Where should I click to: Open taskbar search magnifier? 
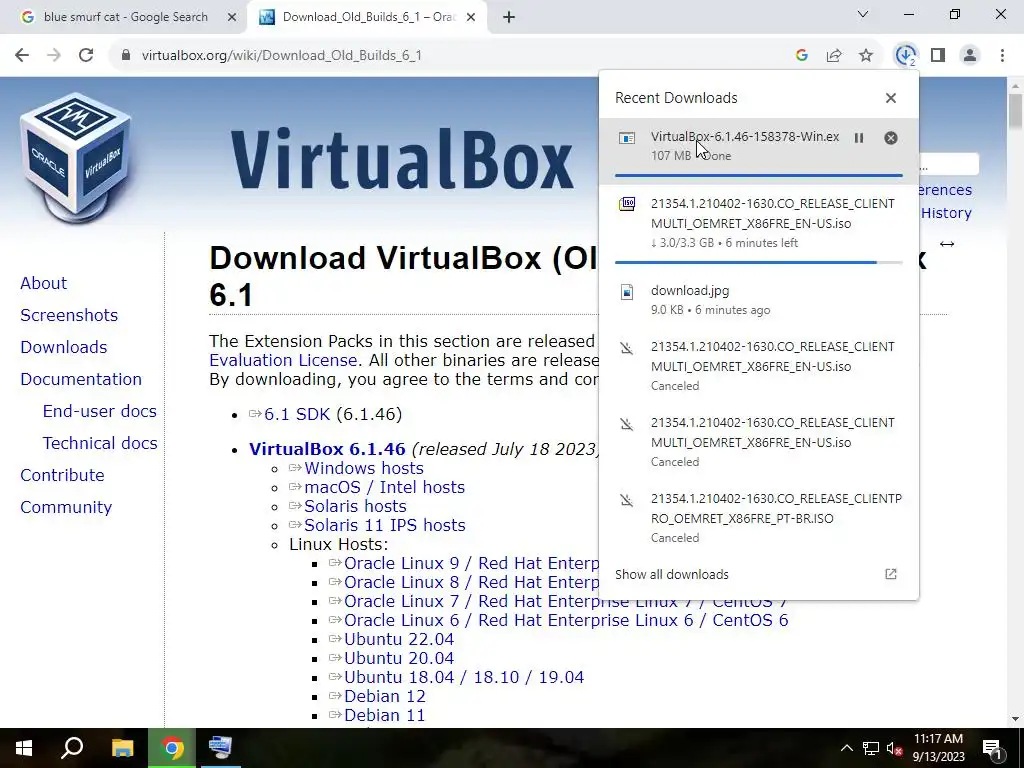[72, 748]
